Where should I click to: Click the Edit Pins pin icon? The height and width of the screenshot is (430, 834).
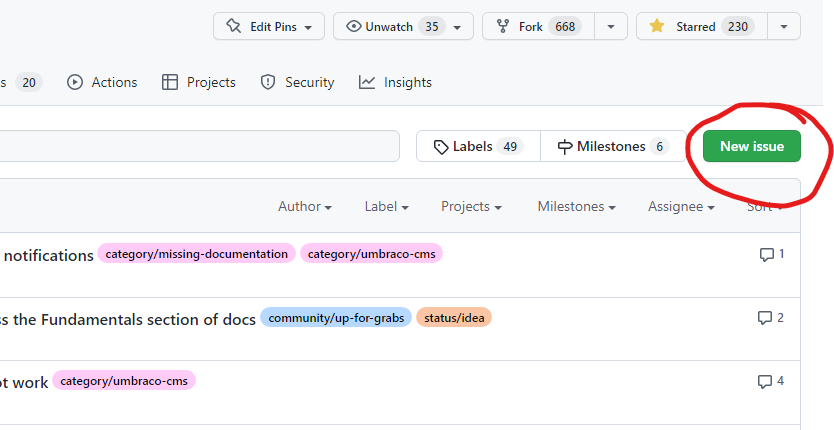pos(233,26)
